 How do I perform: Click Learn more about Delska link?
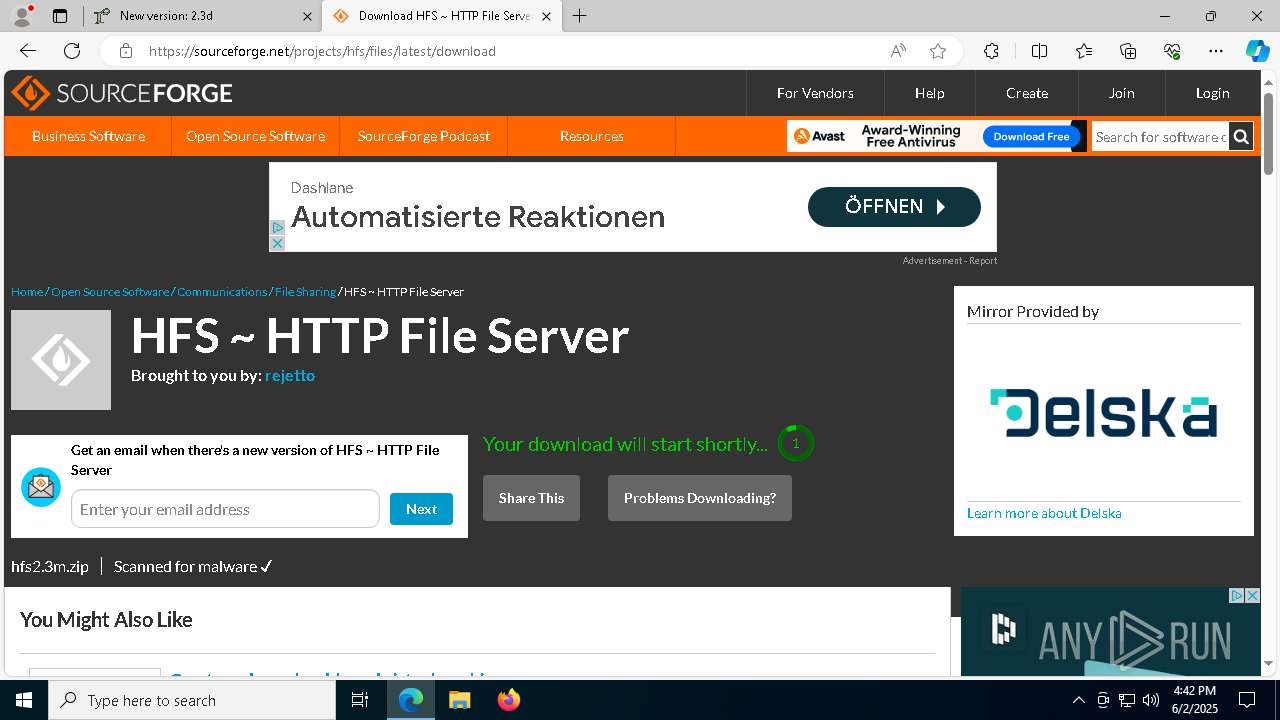click(x=1044, y=513)
